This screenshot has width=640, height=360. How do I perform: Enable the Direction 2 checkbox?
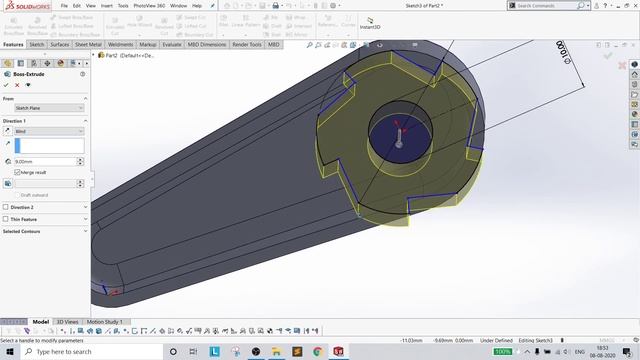(5, 207)
